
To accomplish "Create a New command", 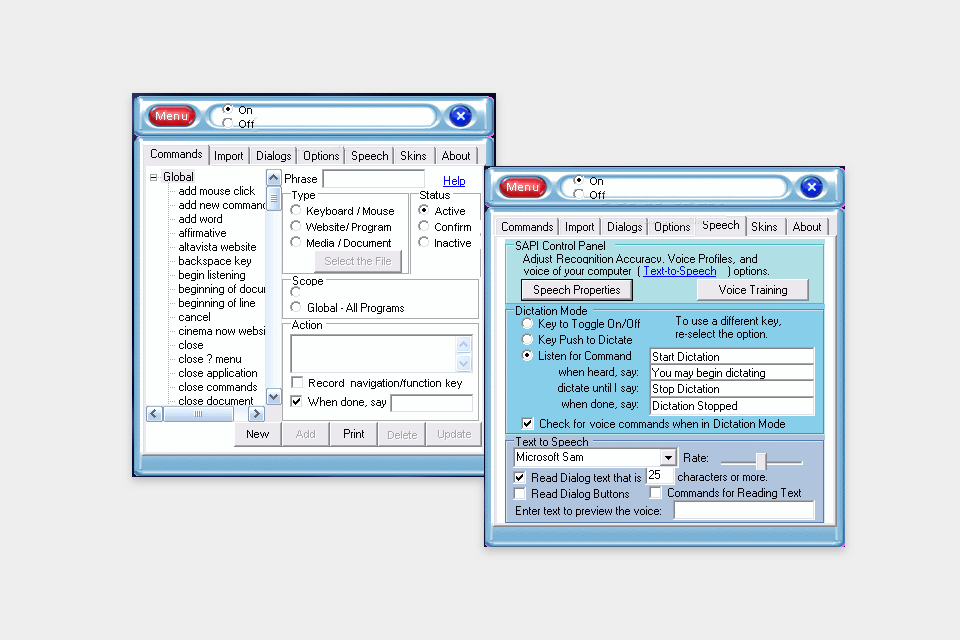I will [x=258, y=433].
